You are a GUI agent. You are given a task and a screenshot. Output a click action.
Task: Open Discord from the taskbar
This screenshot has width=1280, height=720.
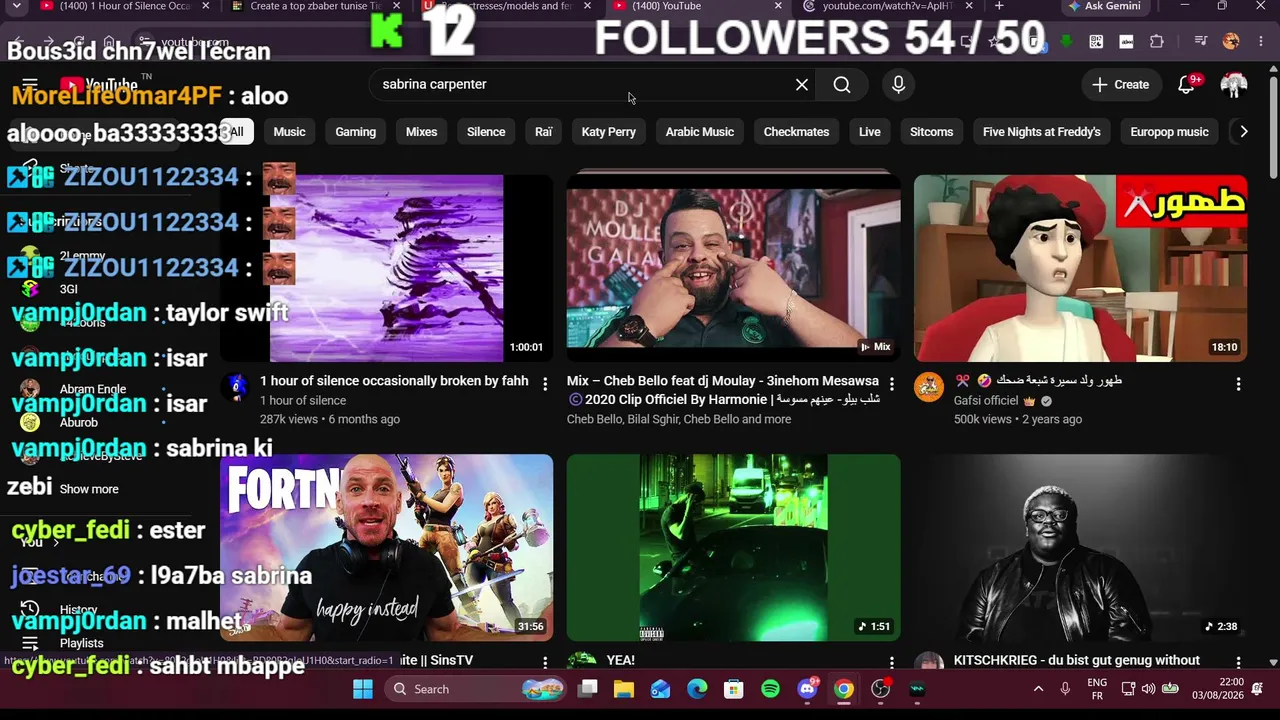click(x=808, y=689)
